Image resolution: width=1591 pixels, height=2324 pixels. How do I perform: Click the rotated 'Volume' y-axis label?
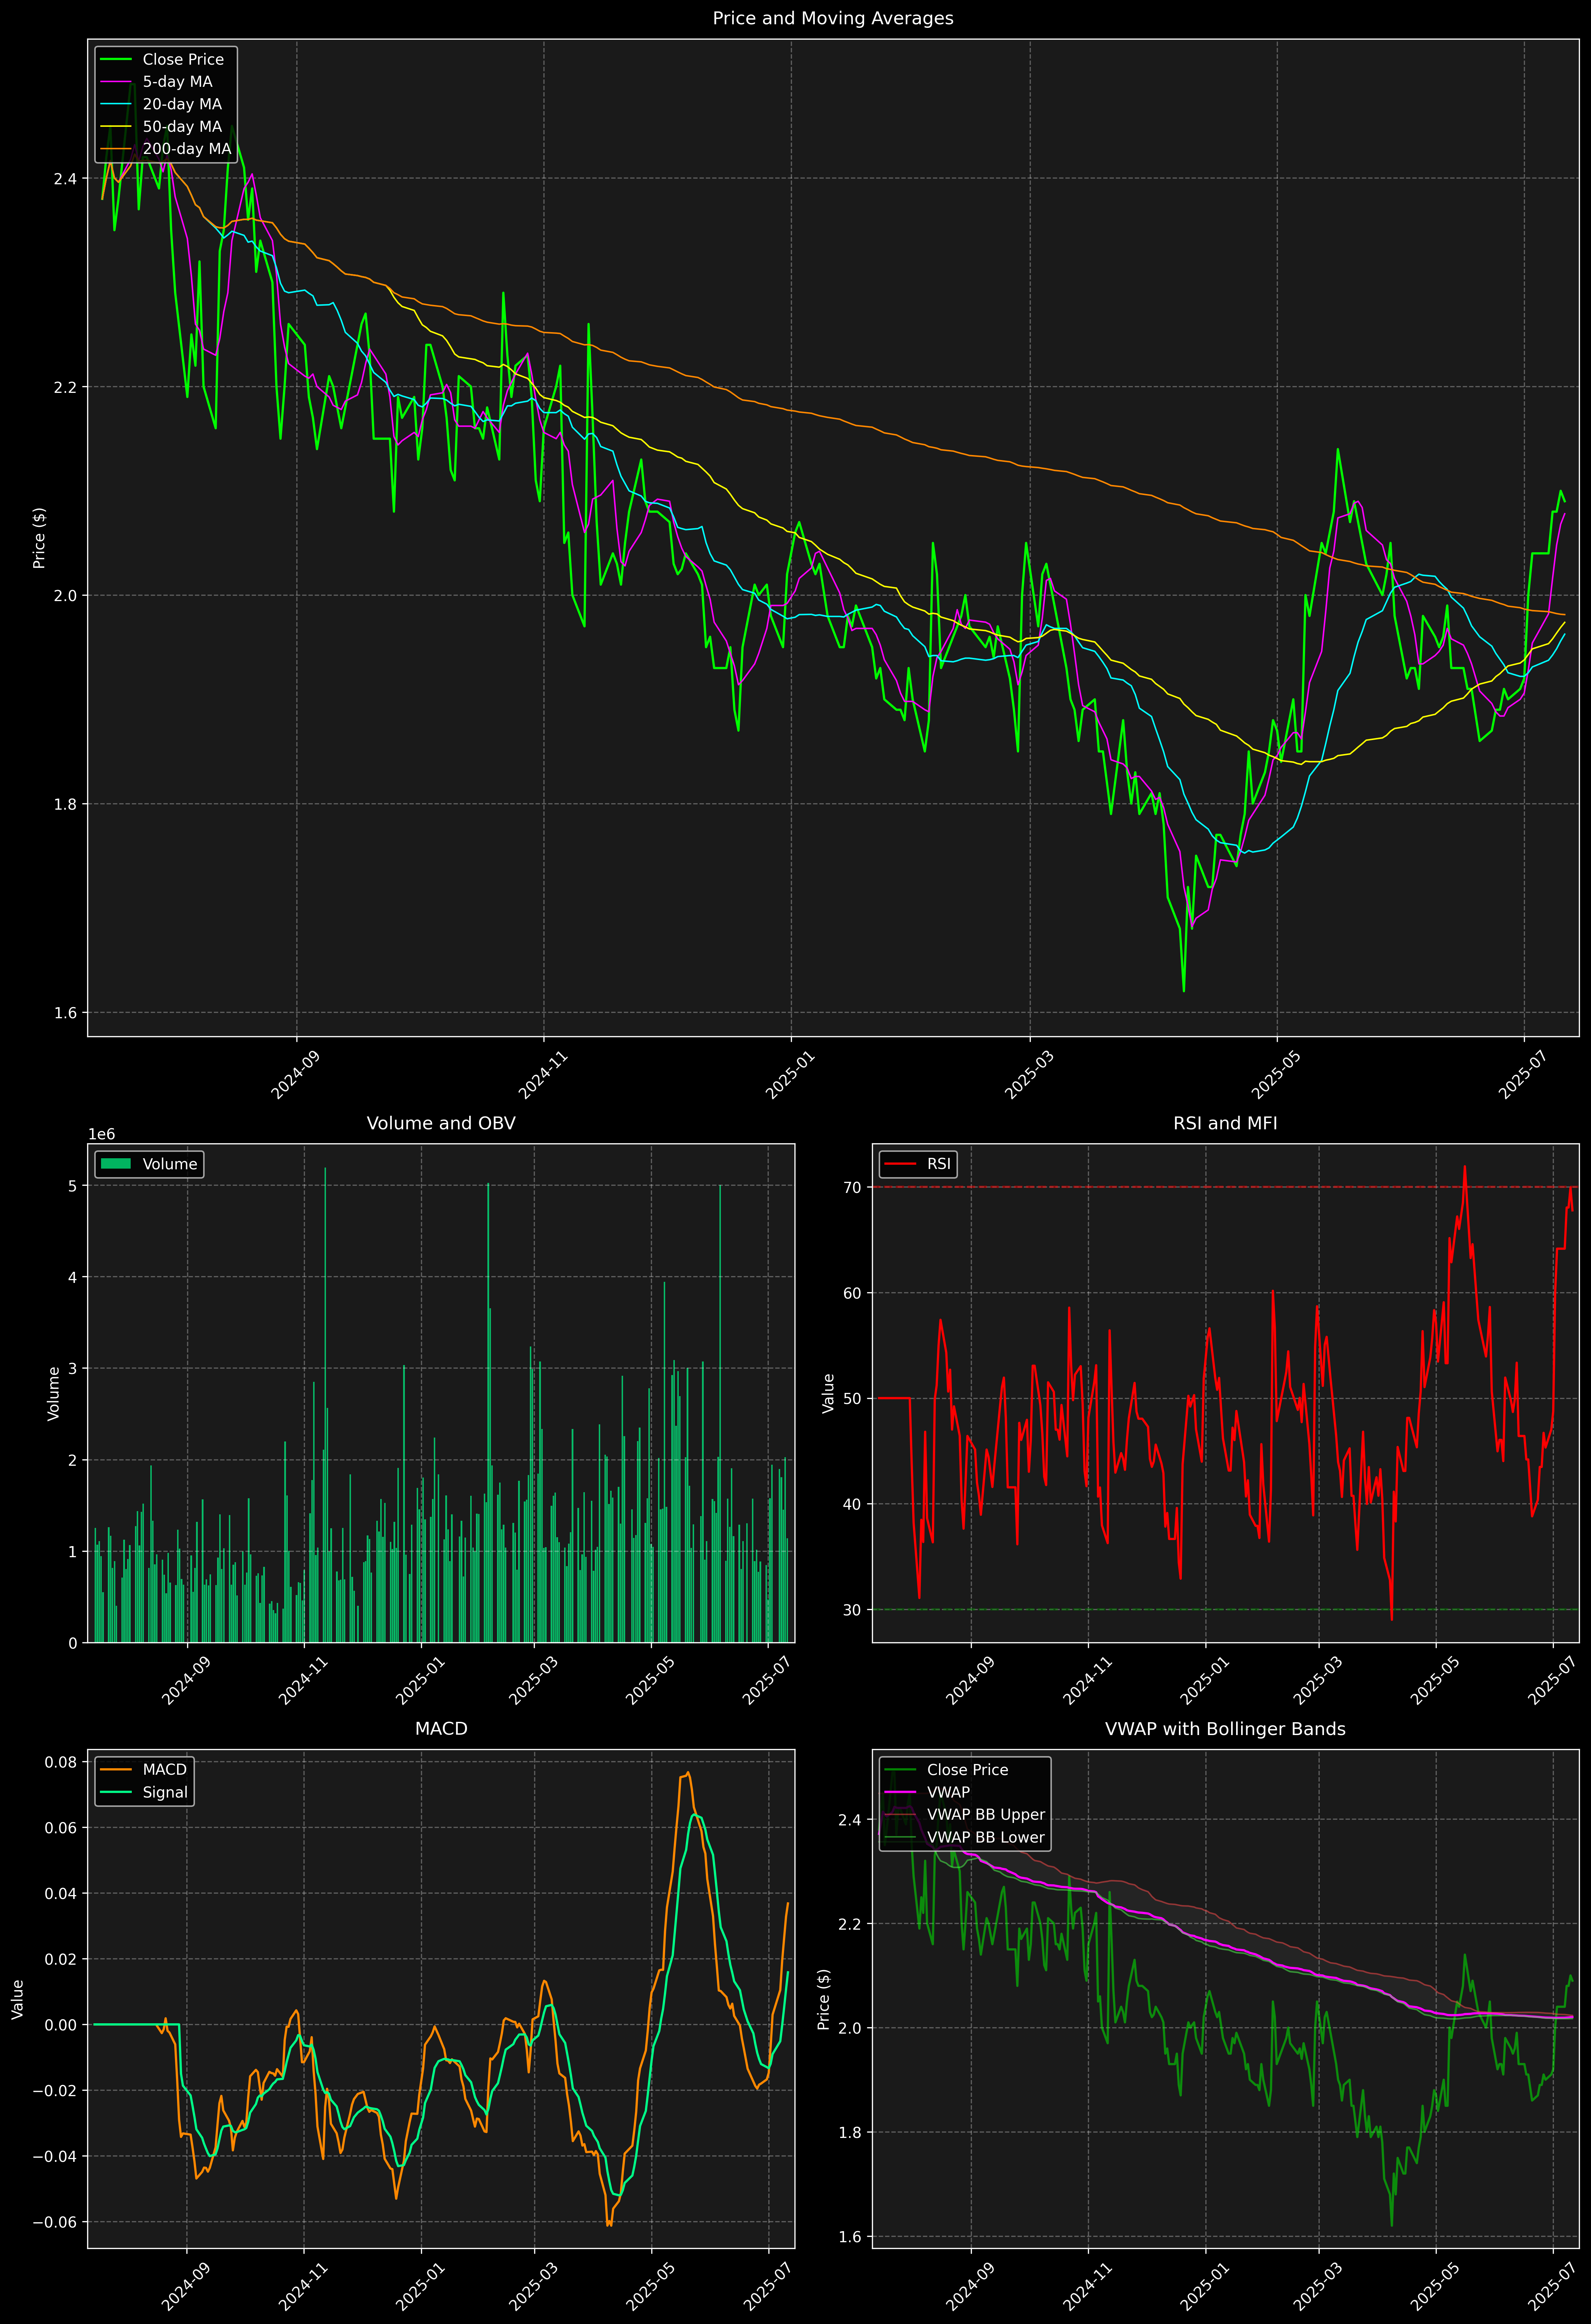tap(54, 1393)
